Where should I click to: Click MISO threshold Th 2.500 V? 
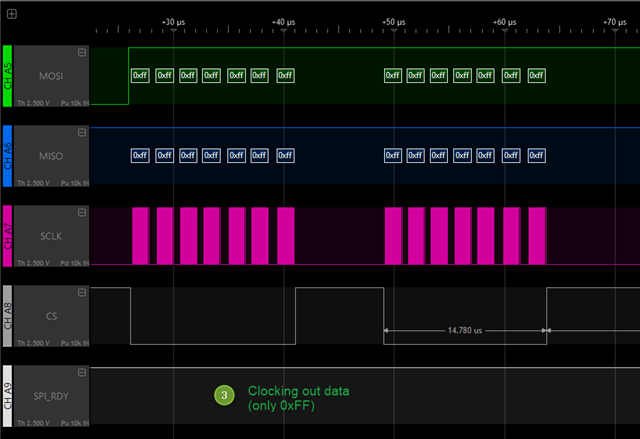33,183
